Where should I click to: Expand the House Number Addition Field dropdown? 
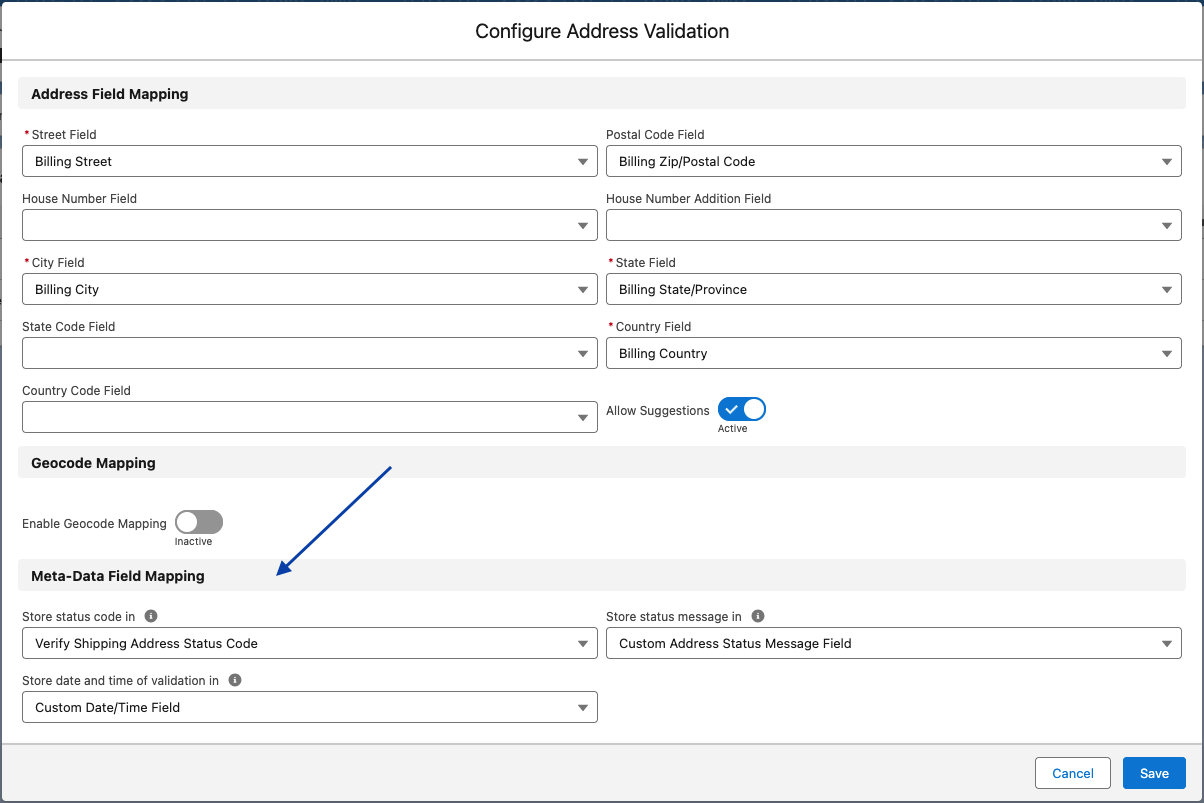point(894,225)
